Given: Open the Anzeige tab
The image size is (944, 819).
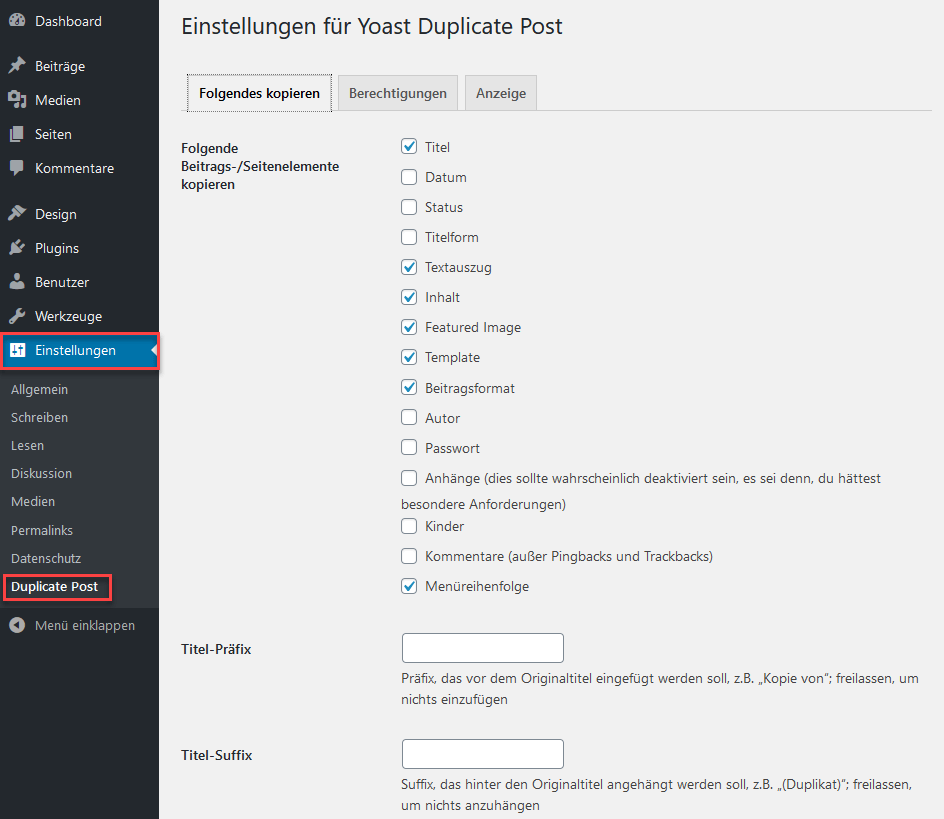Looking at the screenshot, I should pyautogui.click(x=501, y=93).
